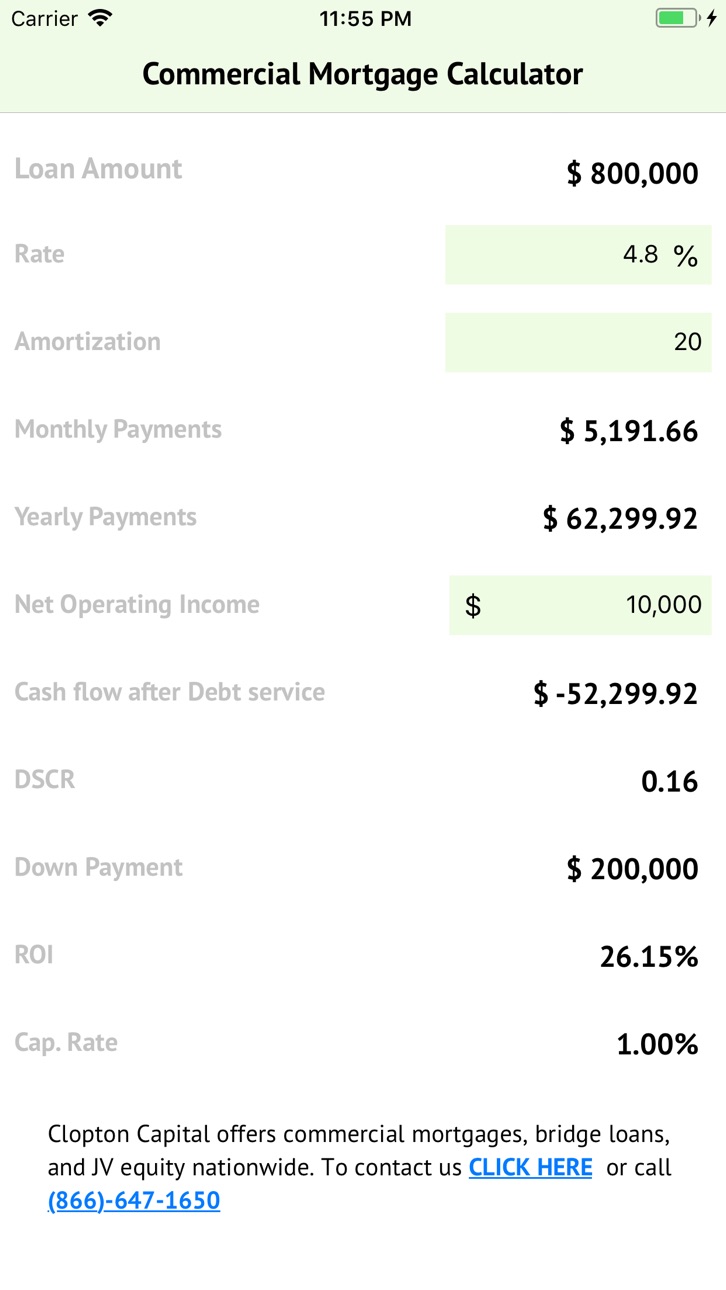Select the DSCR value 0.16

pyautogui.click(x=670, y=781)
